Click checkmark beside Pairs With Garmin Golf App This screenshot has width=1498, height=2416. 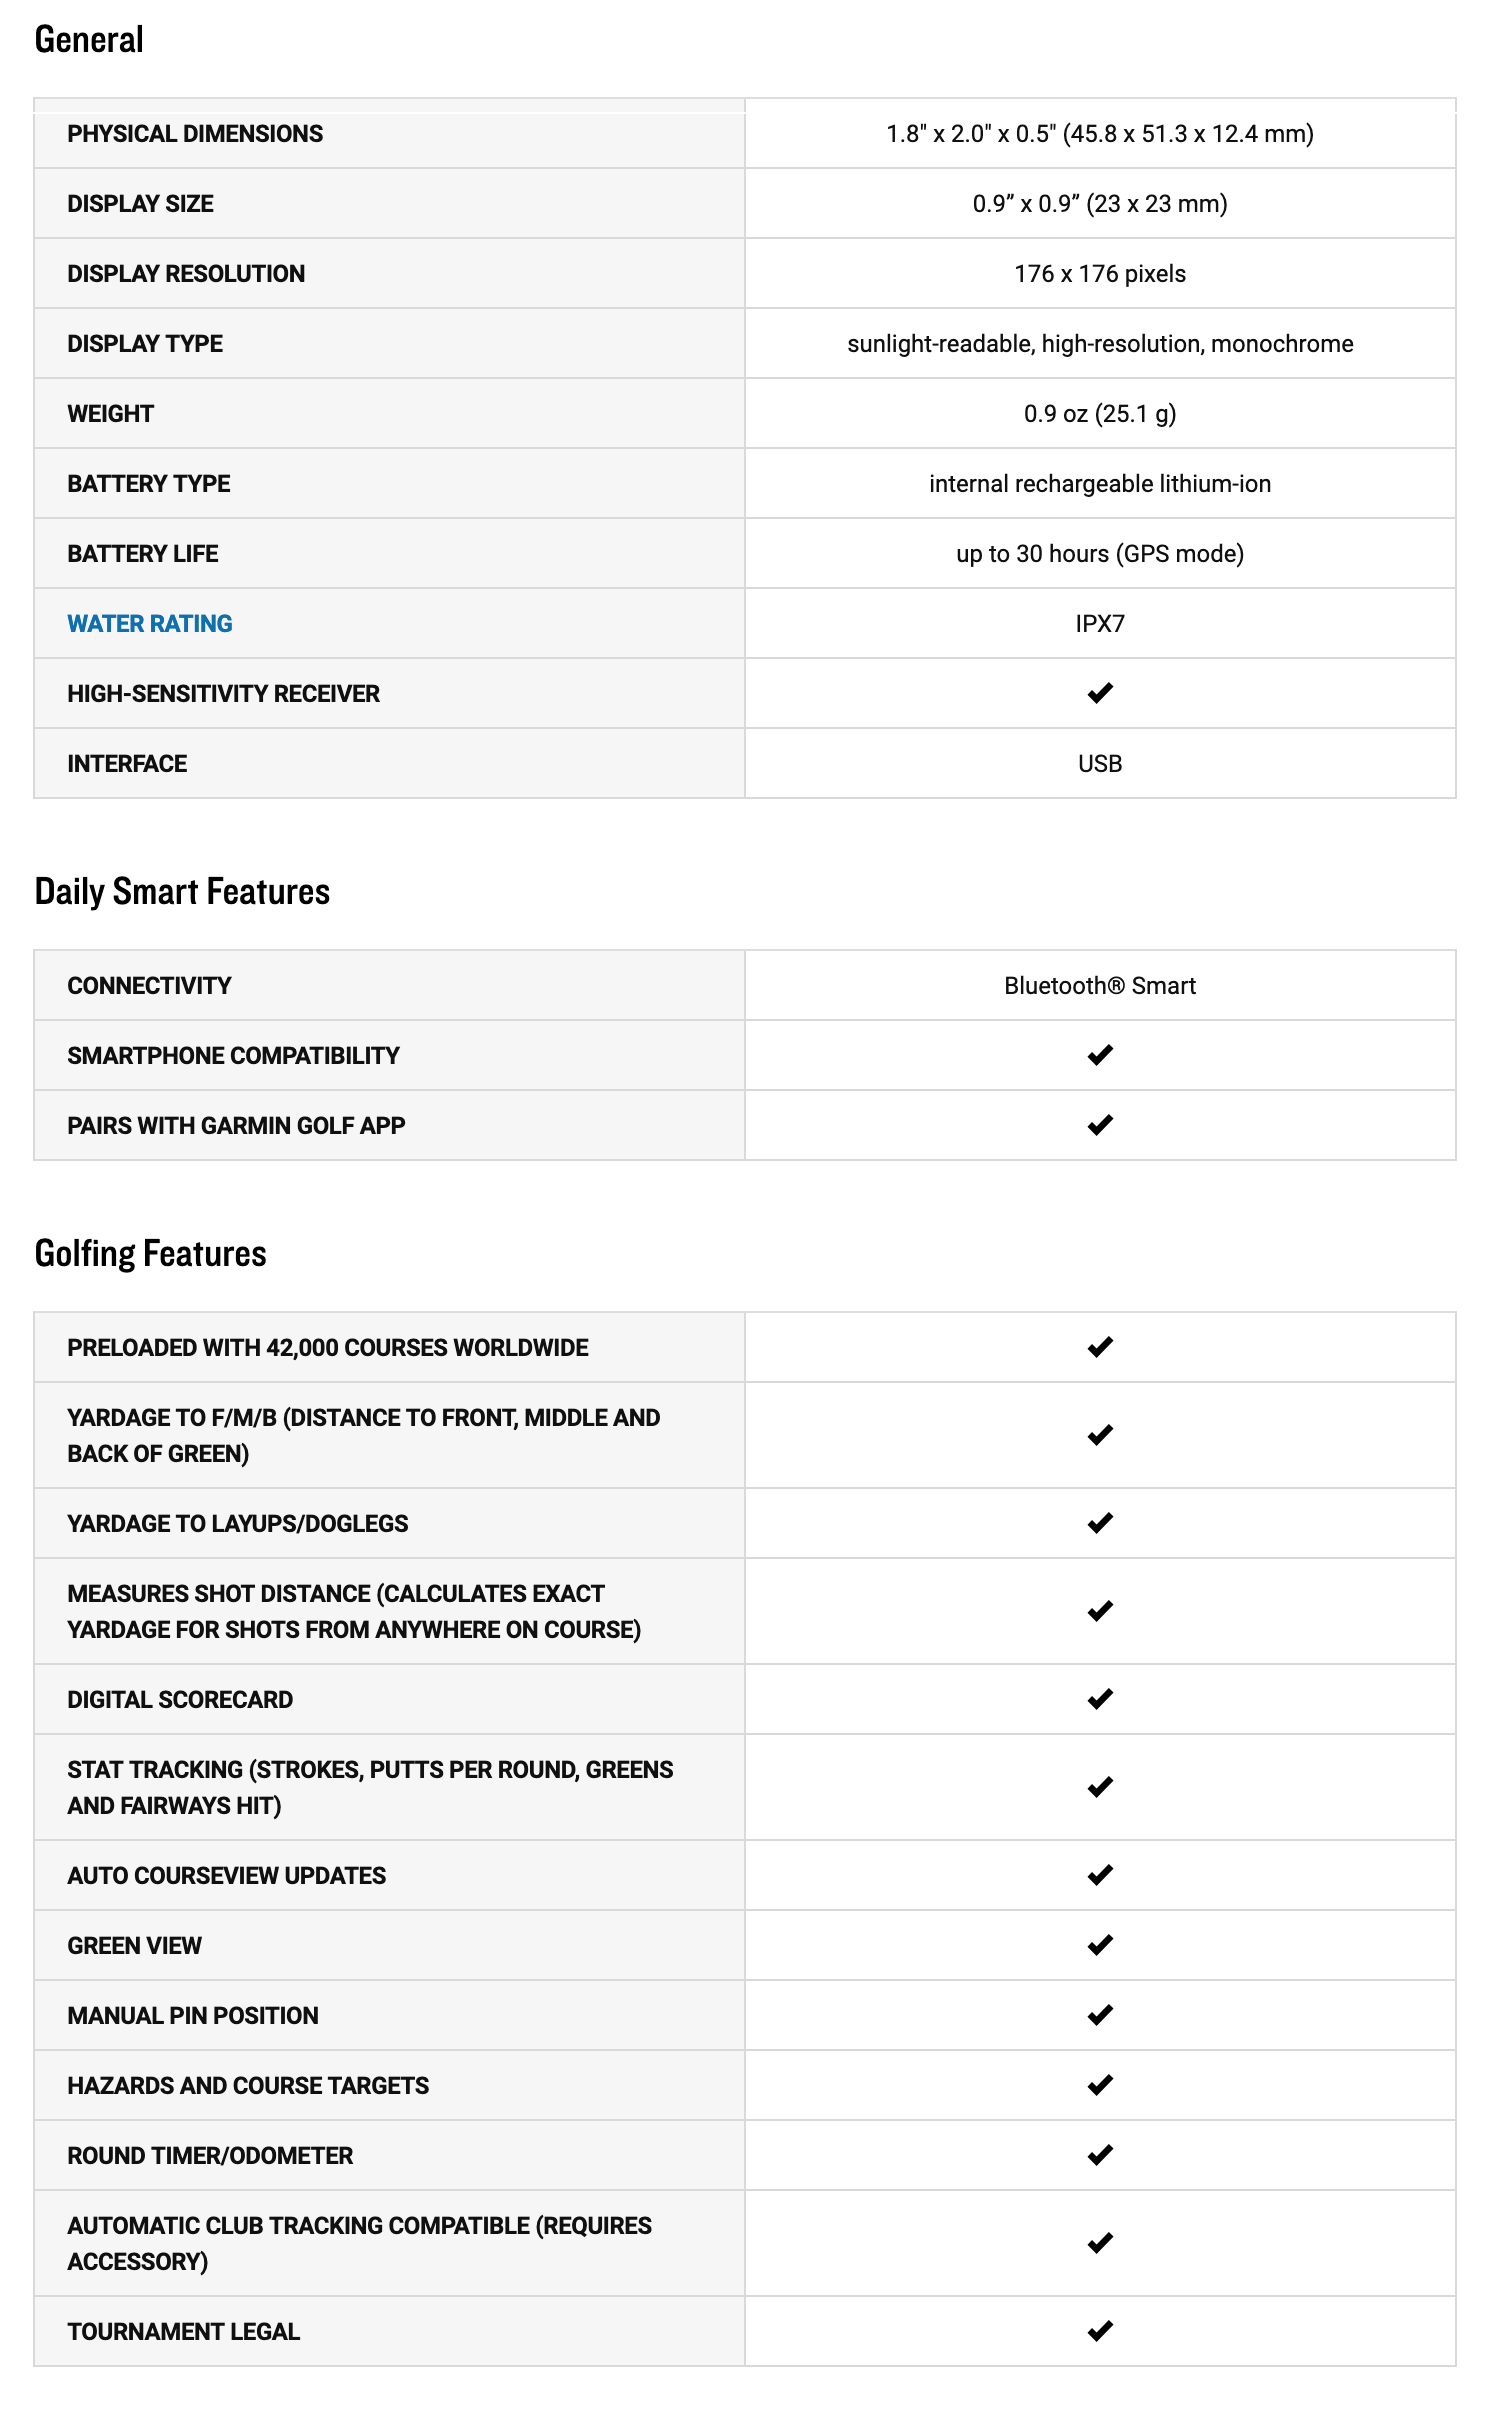[1100, 1125]
